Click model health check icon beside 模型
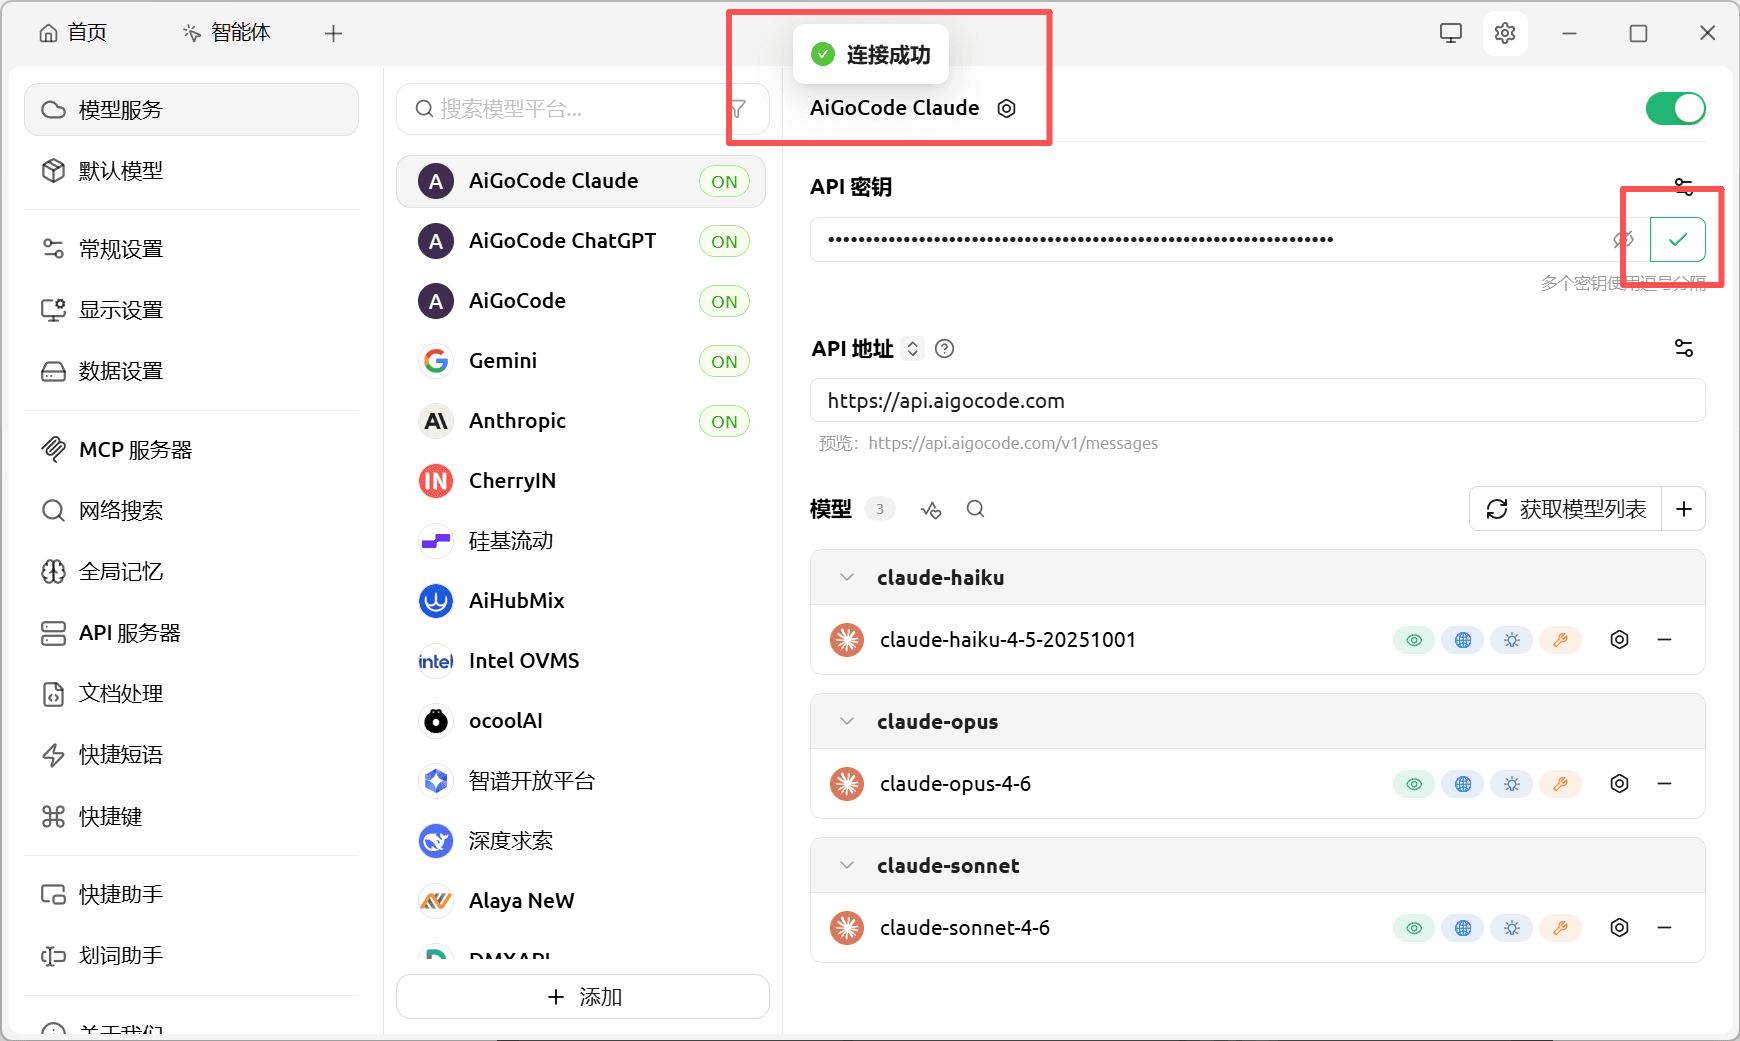Screen dimensions: 1740x1041 (x=931, y=509)
